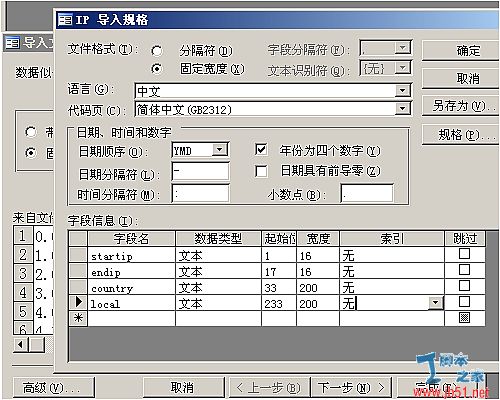Click the 另存为 (V) button
500x400 pixels.
tap(461, 106)
